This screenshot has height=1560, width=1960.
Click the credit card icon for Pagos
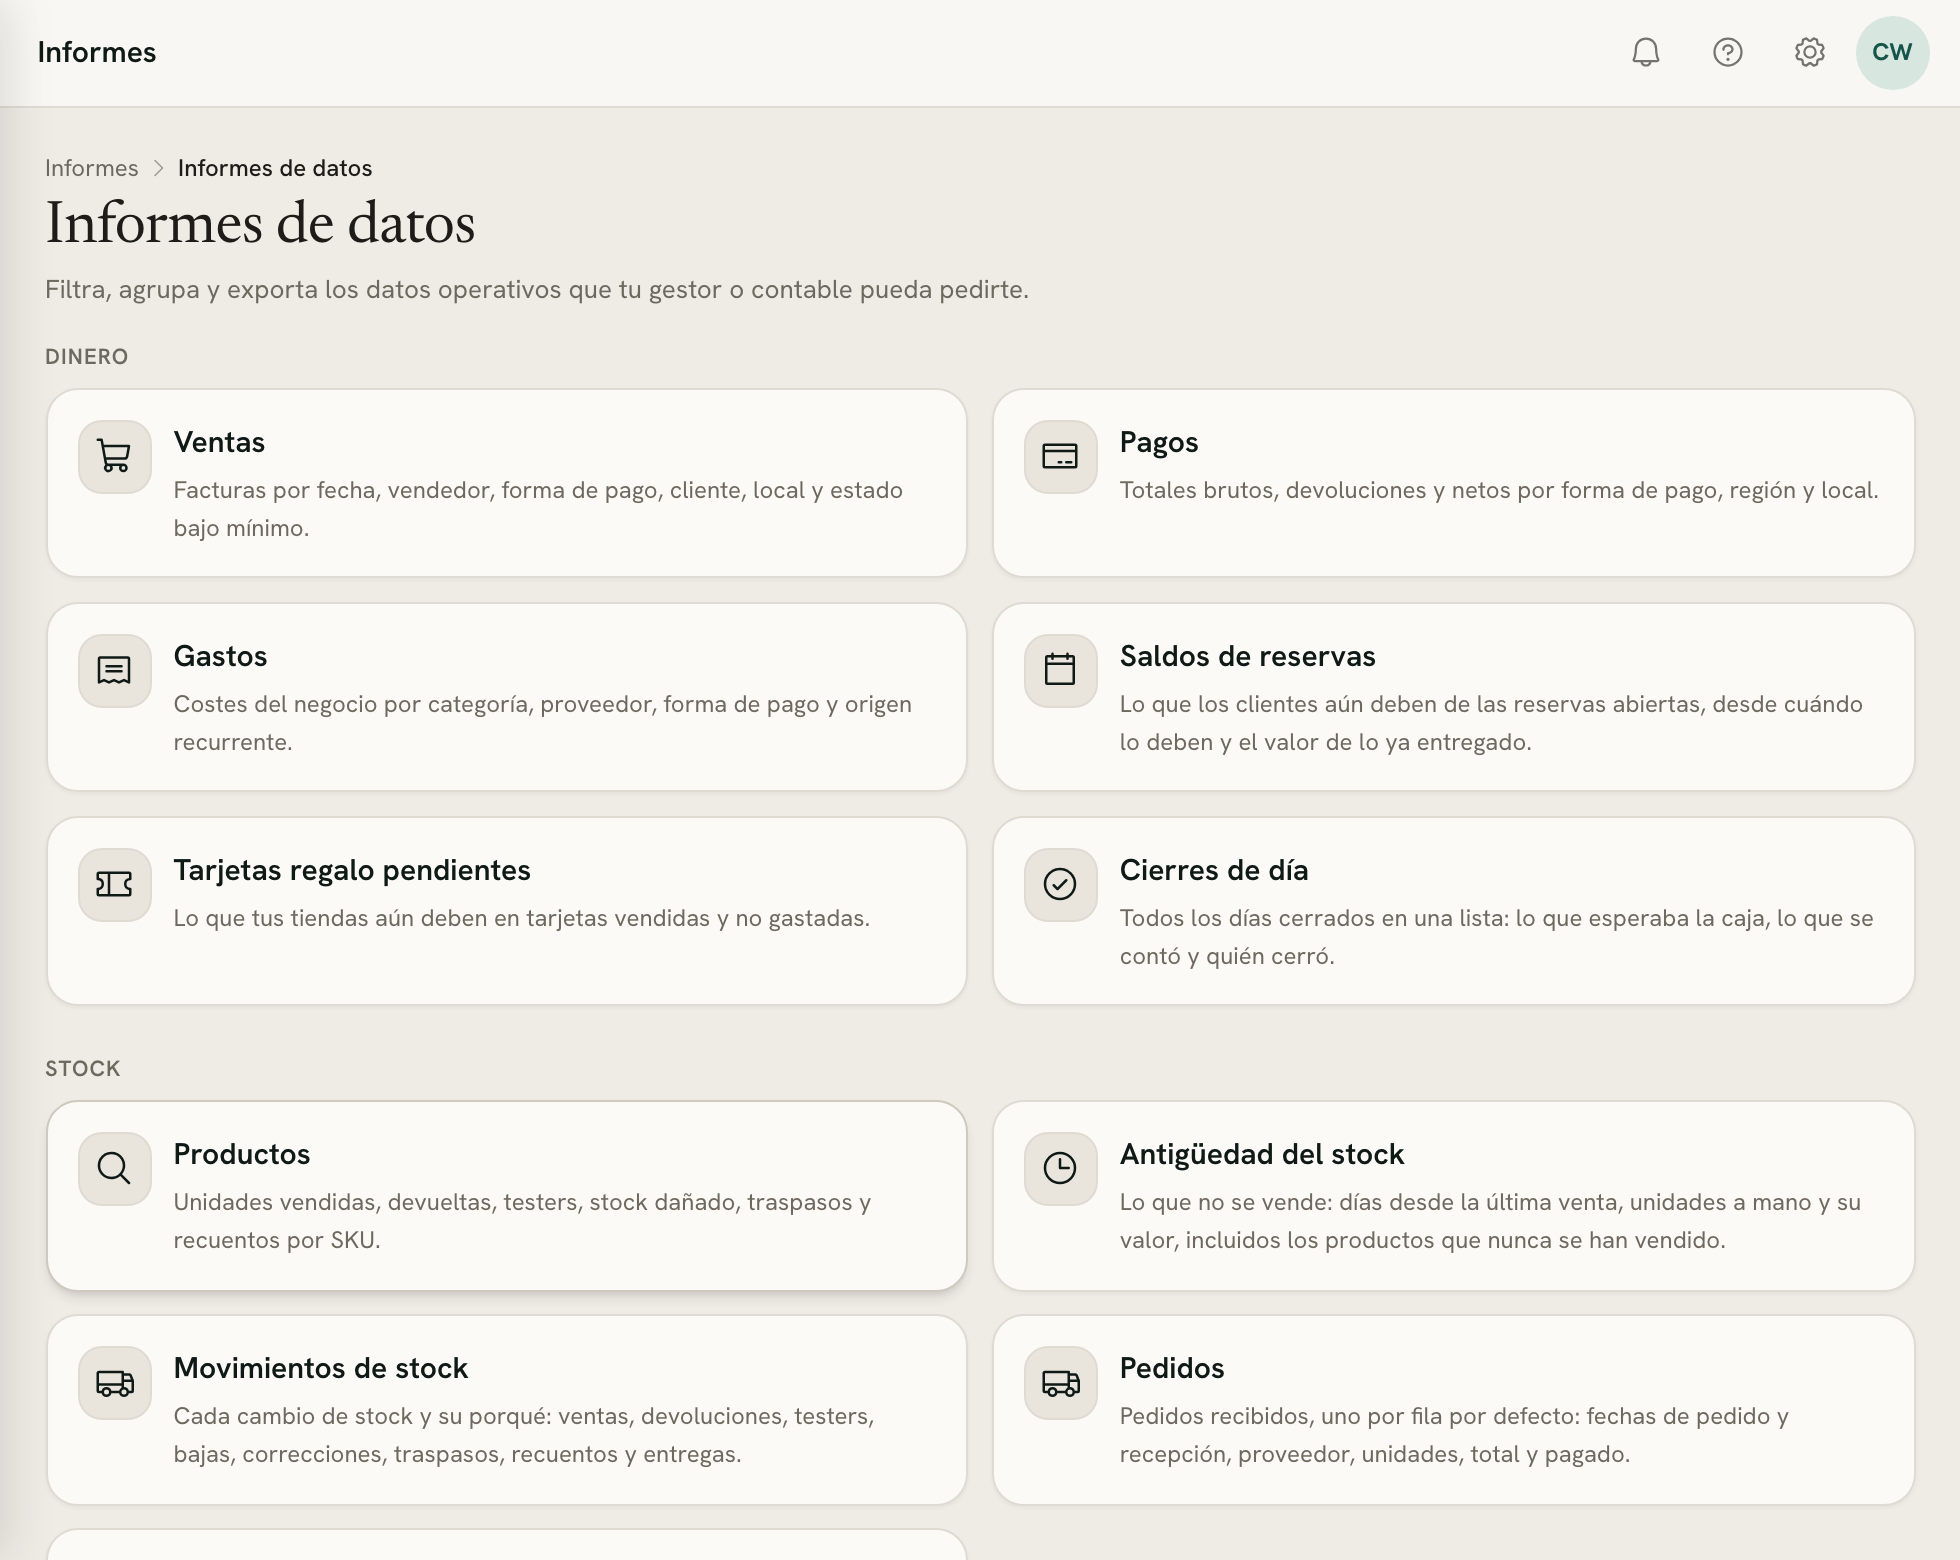click(x=1060, y=457)
